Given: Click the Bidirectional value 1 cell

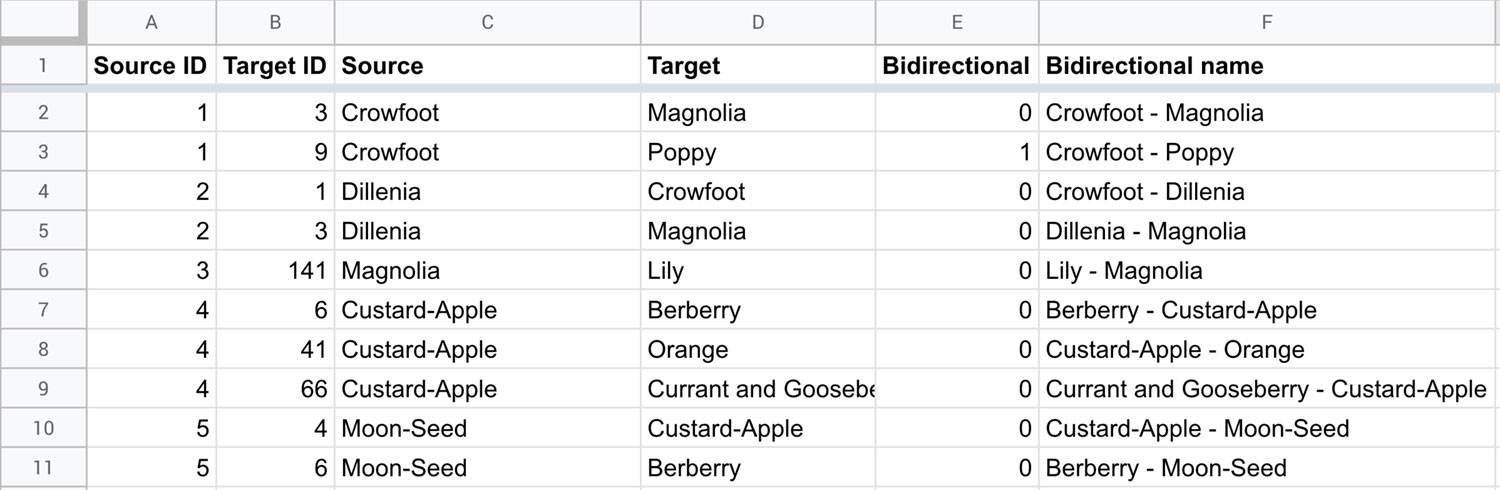Looking at the screenshot, I should tap(957, 152).
